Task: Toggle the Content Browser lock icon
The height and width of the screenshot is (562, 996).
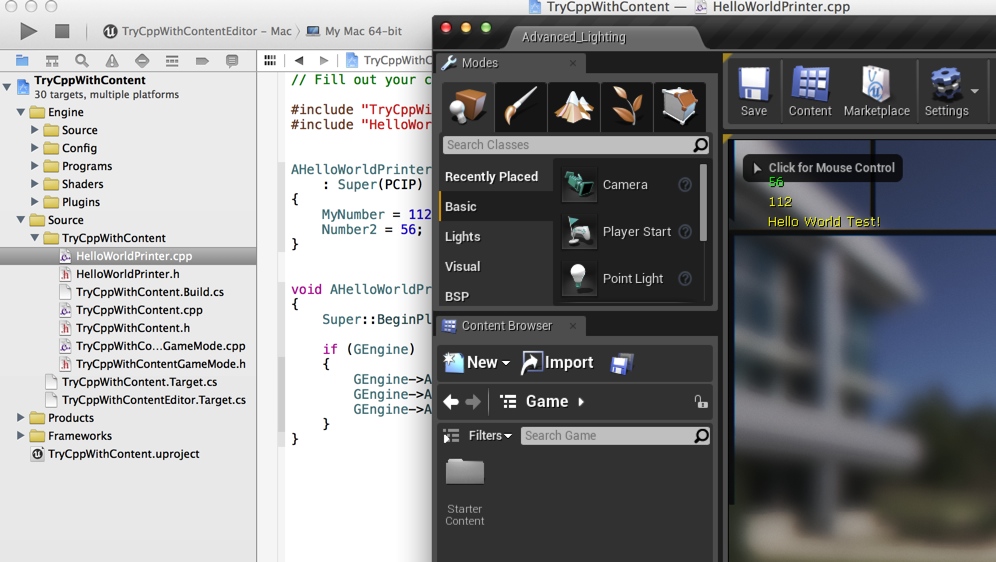Action: (701, 401)
